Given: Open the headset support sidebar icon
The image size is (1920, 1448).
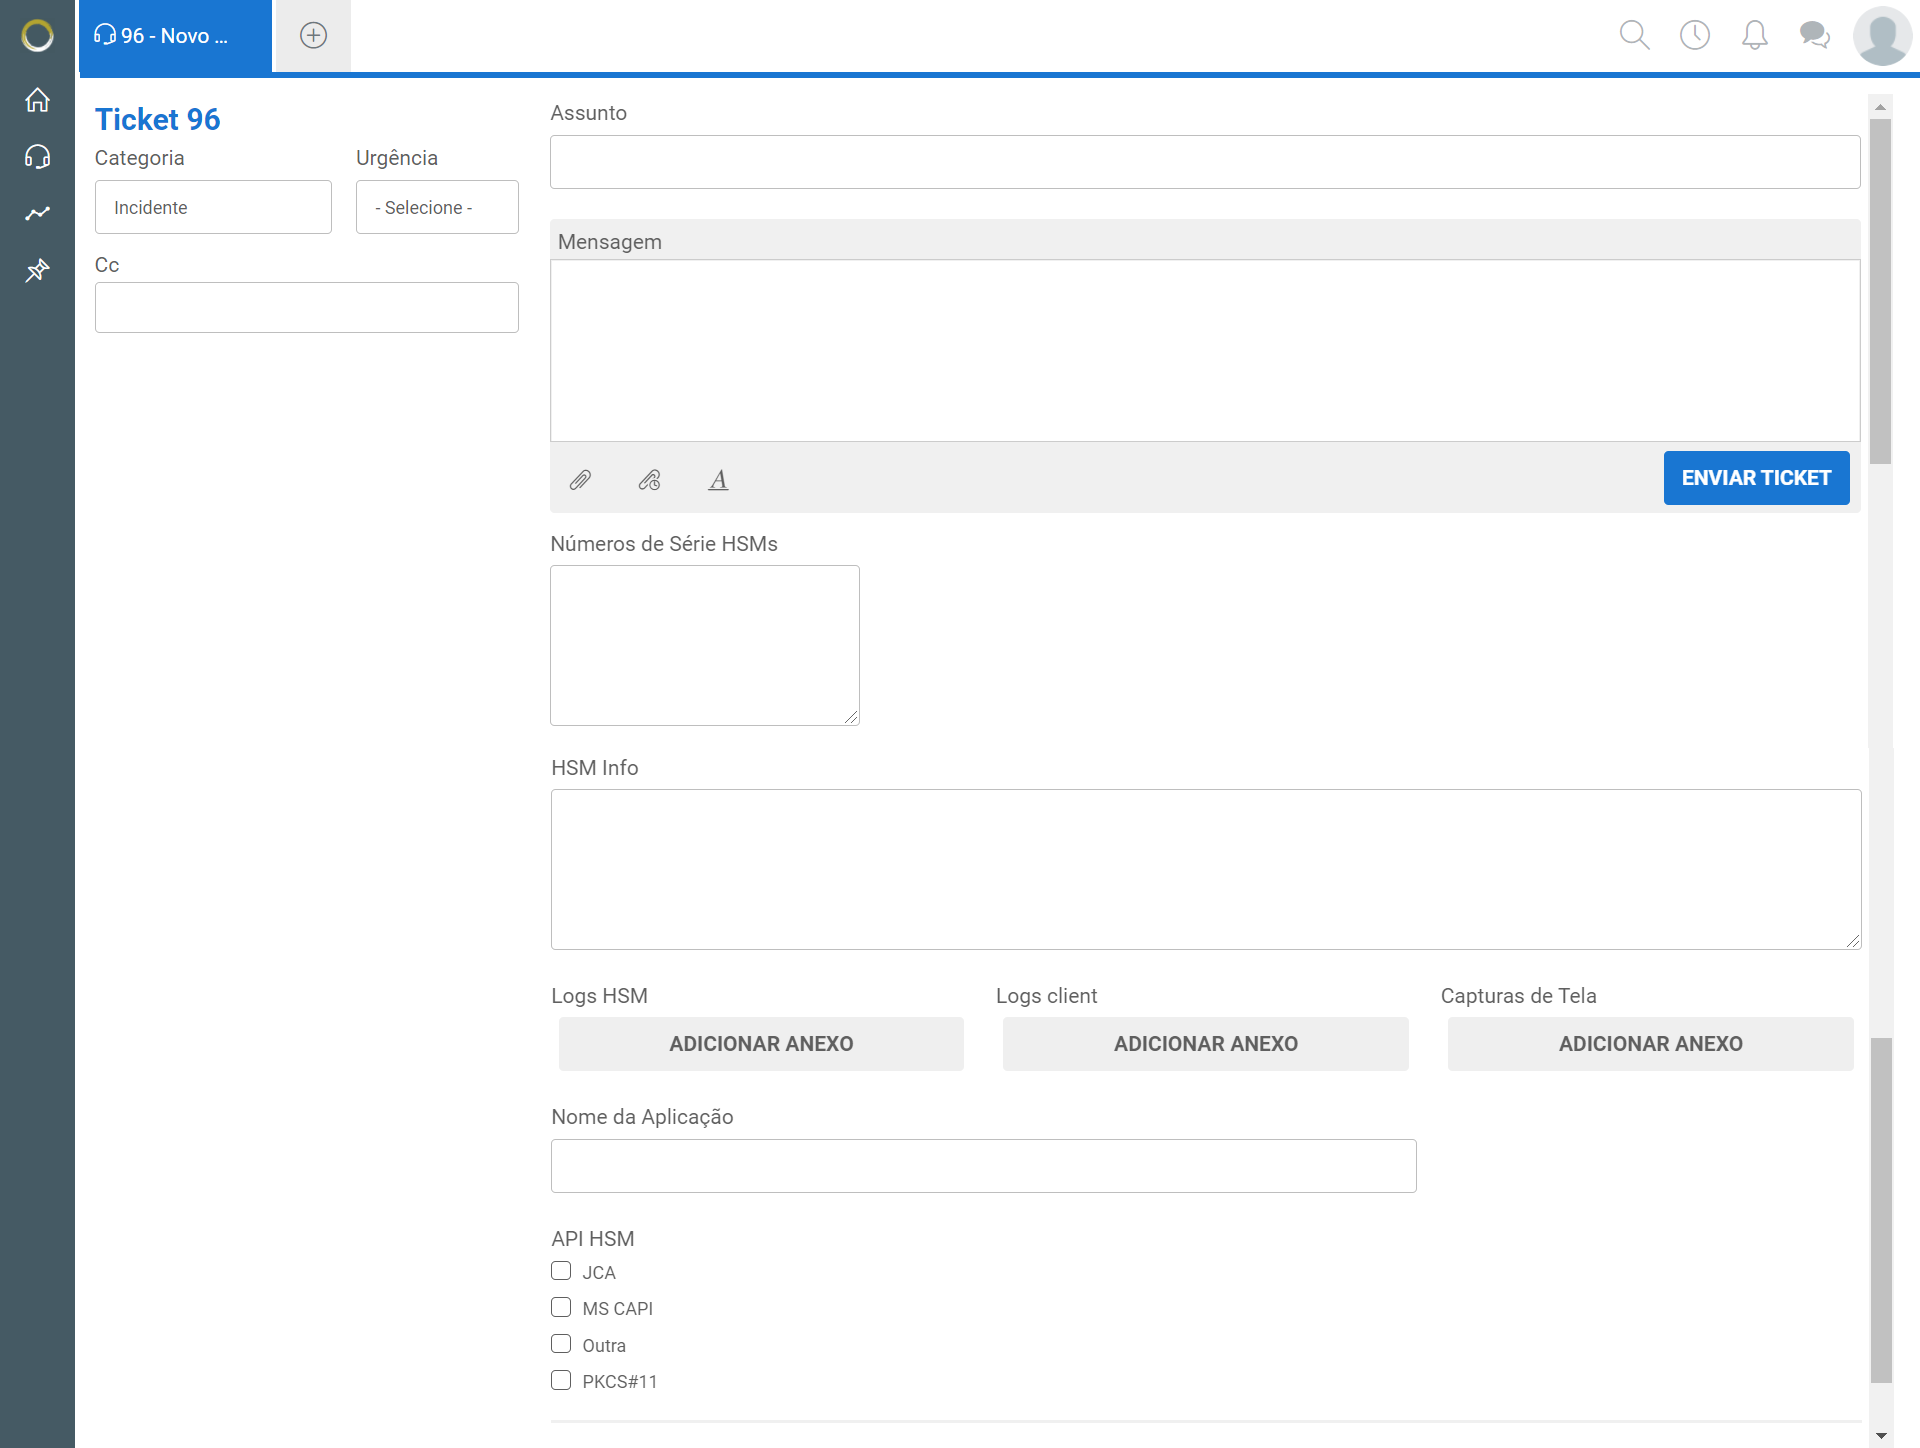Looking at the screenshot, I should tap(37, 157).
